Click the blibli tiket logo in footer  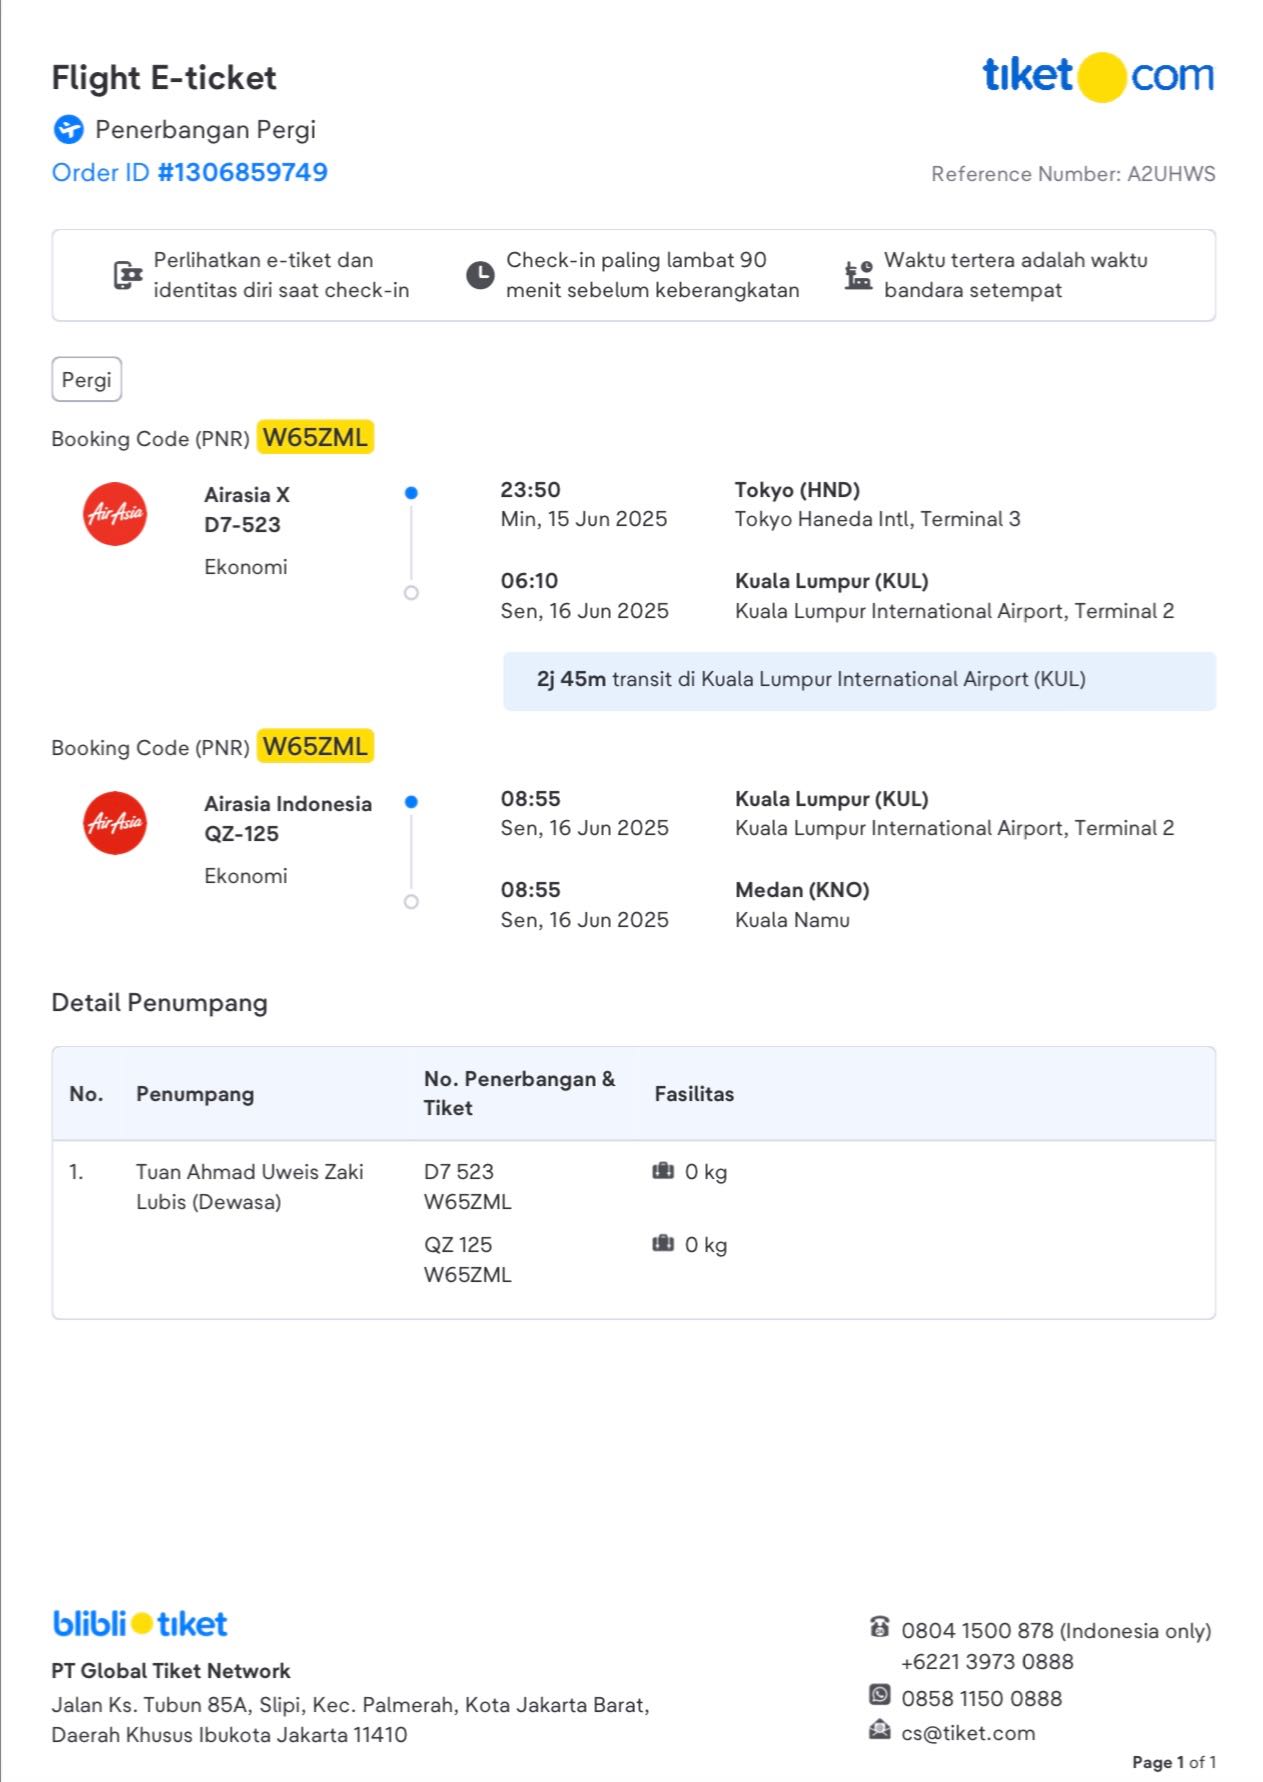(140, 1623)
